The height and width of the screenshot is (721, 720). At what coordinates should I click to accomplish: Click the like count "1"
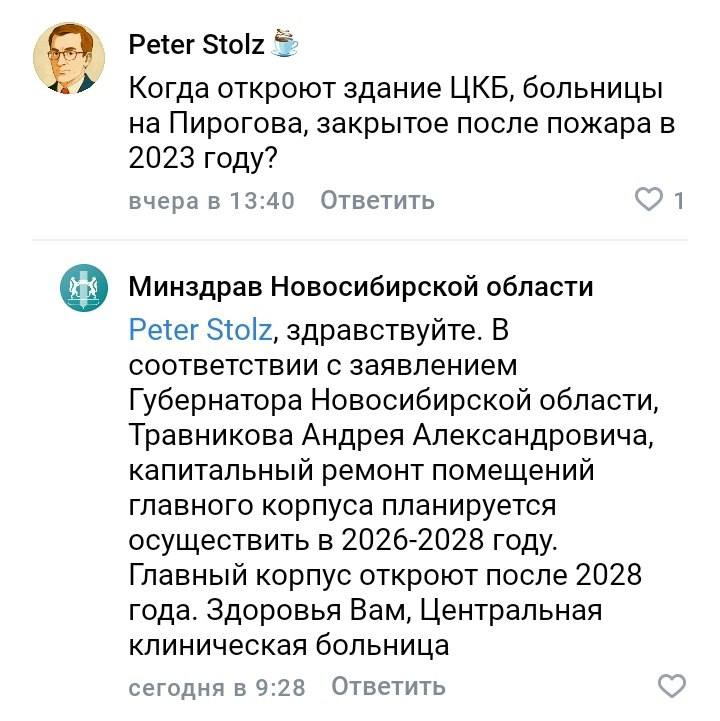tap(679, 200)
